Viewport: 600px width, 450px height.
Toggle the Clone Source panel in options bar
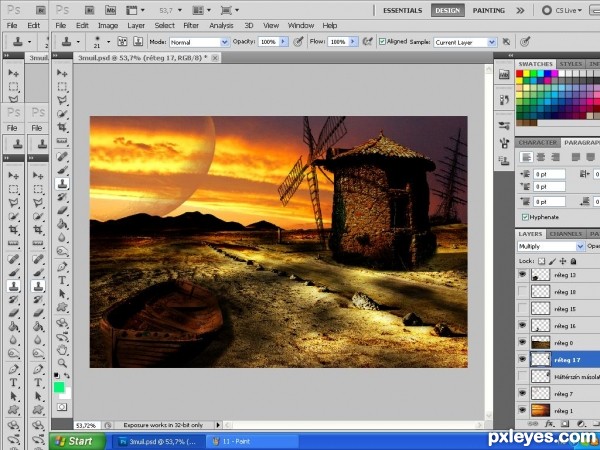tap(138, 41)
